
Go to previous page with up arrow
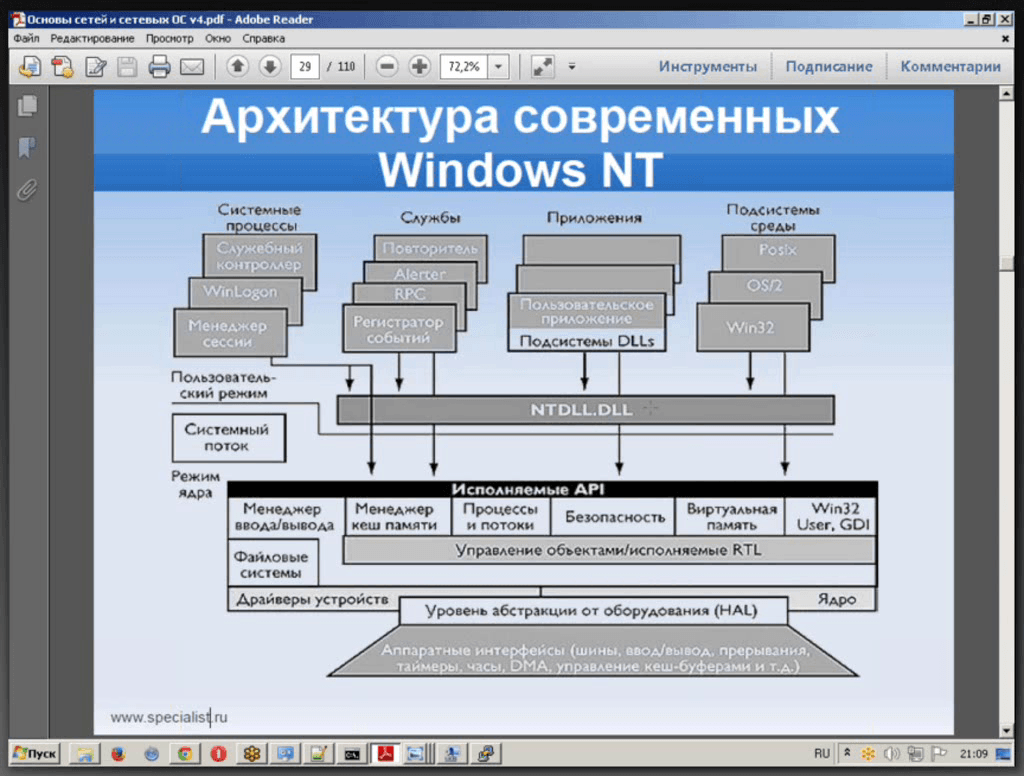click(238, 66)
